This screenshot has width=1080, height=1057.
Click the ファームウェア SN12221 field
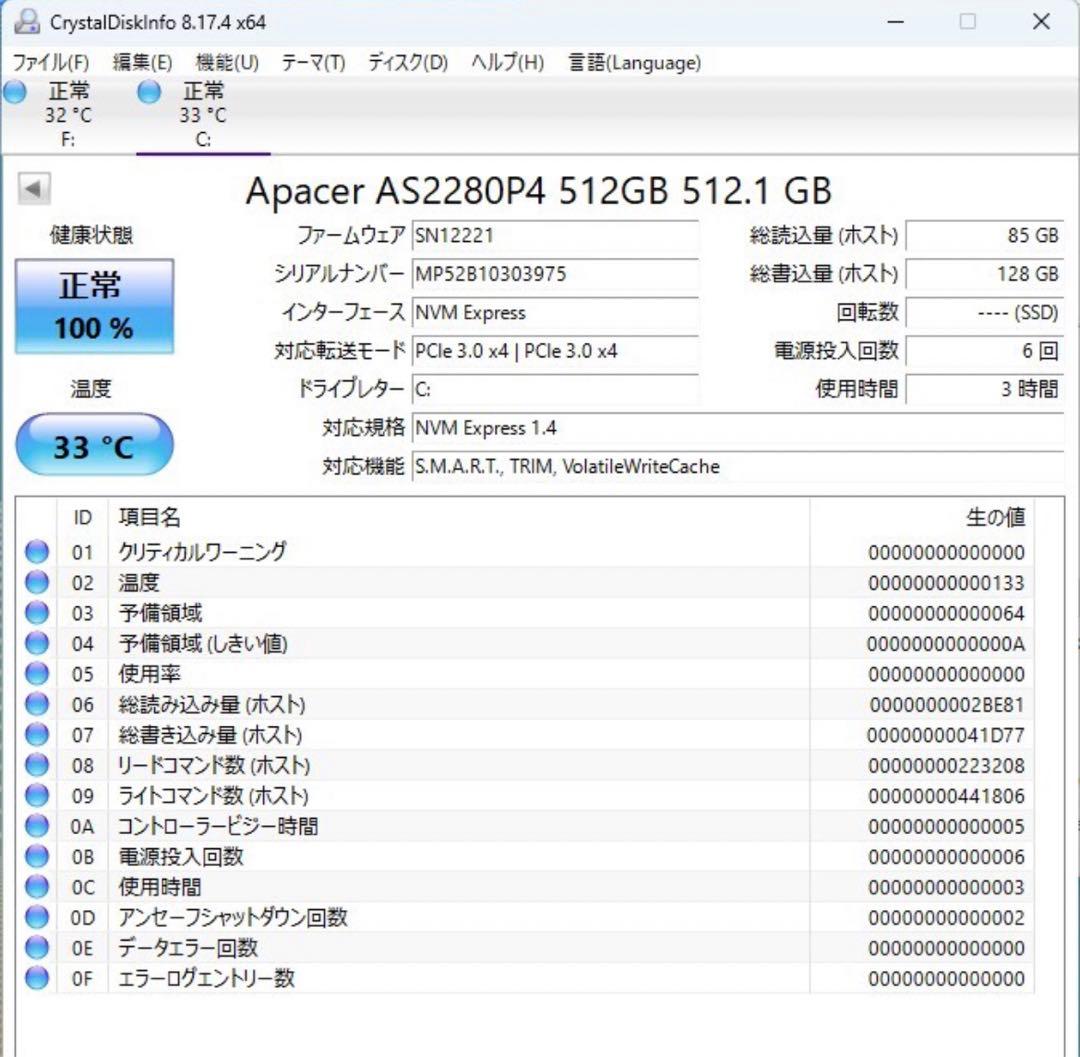click(555, 236)
